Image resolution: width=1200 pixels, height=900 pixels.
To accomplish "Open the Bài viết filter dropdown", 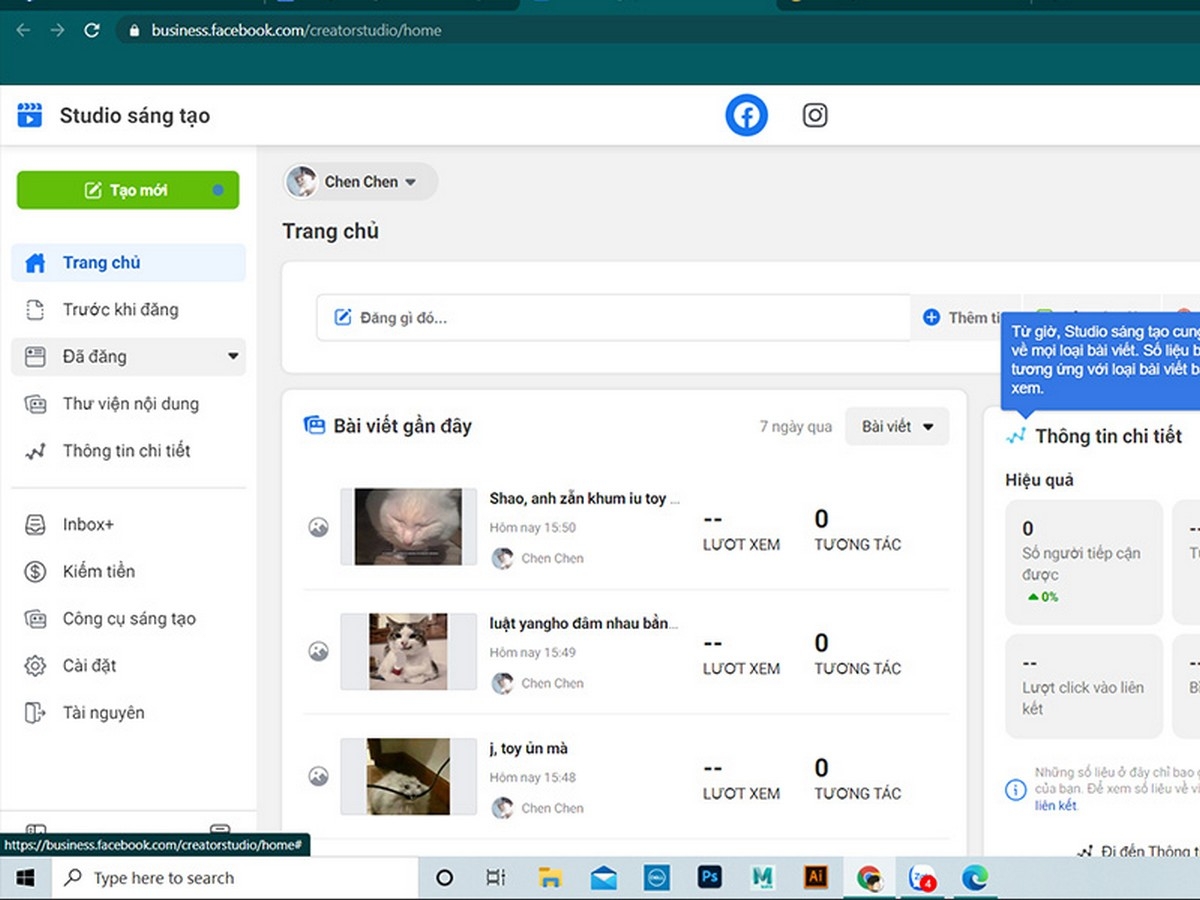I will coord(897,427).
